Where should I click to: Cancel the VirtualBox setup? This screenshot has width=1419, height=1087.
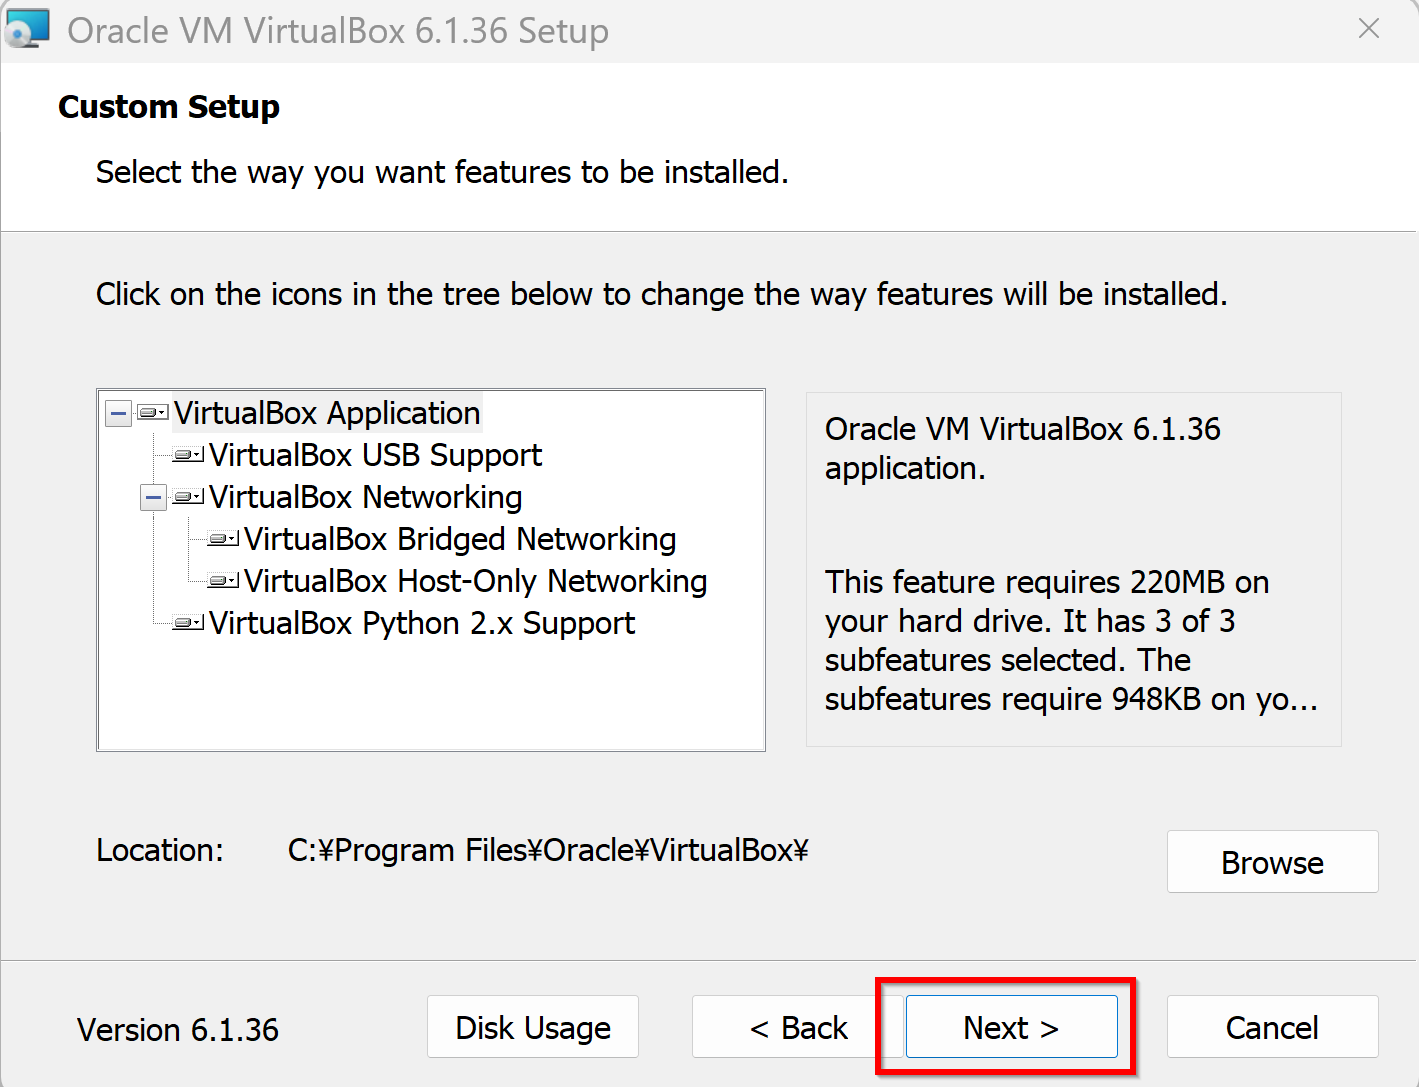pos(1272,1027)
